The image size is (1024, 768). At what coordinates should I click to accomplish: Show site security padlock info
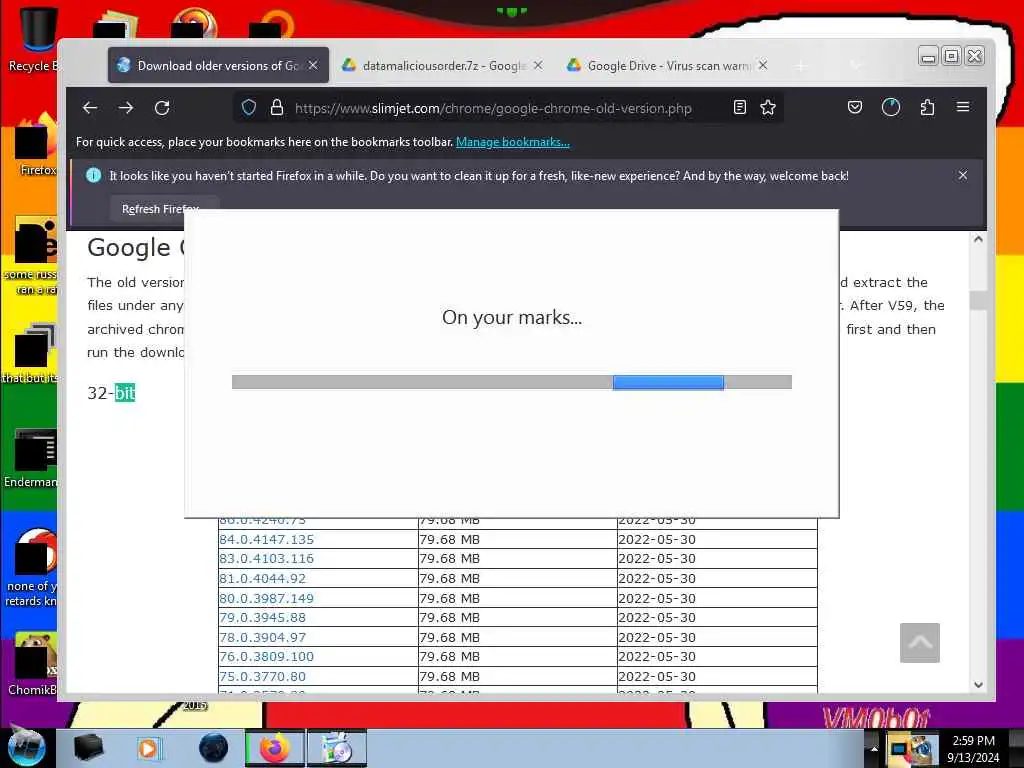click(x=277, y=108)
